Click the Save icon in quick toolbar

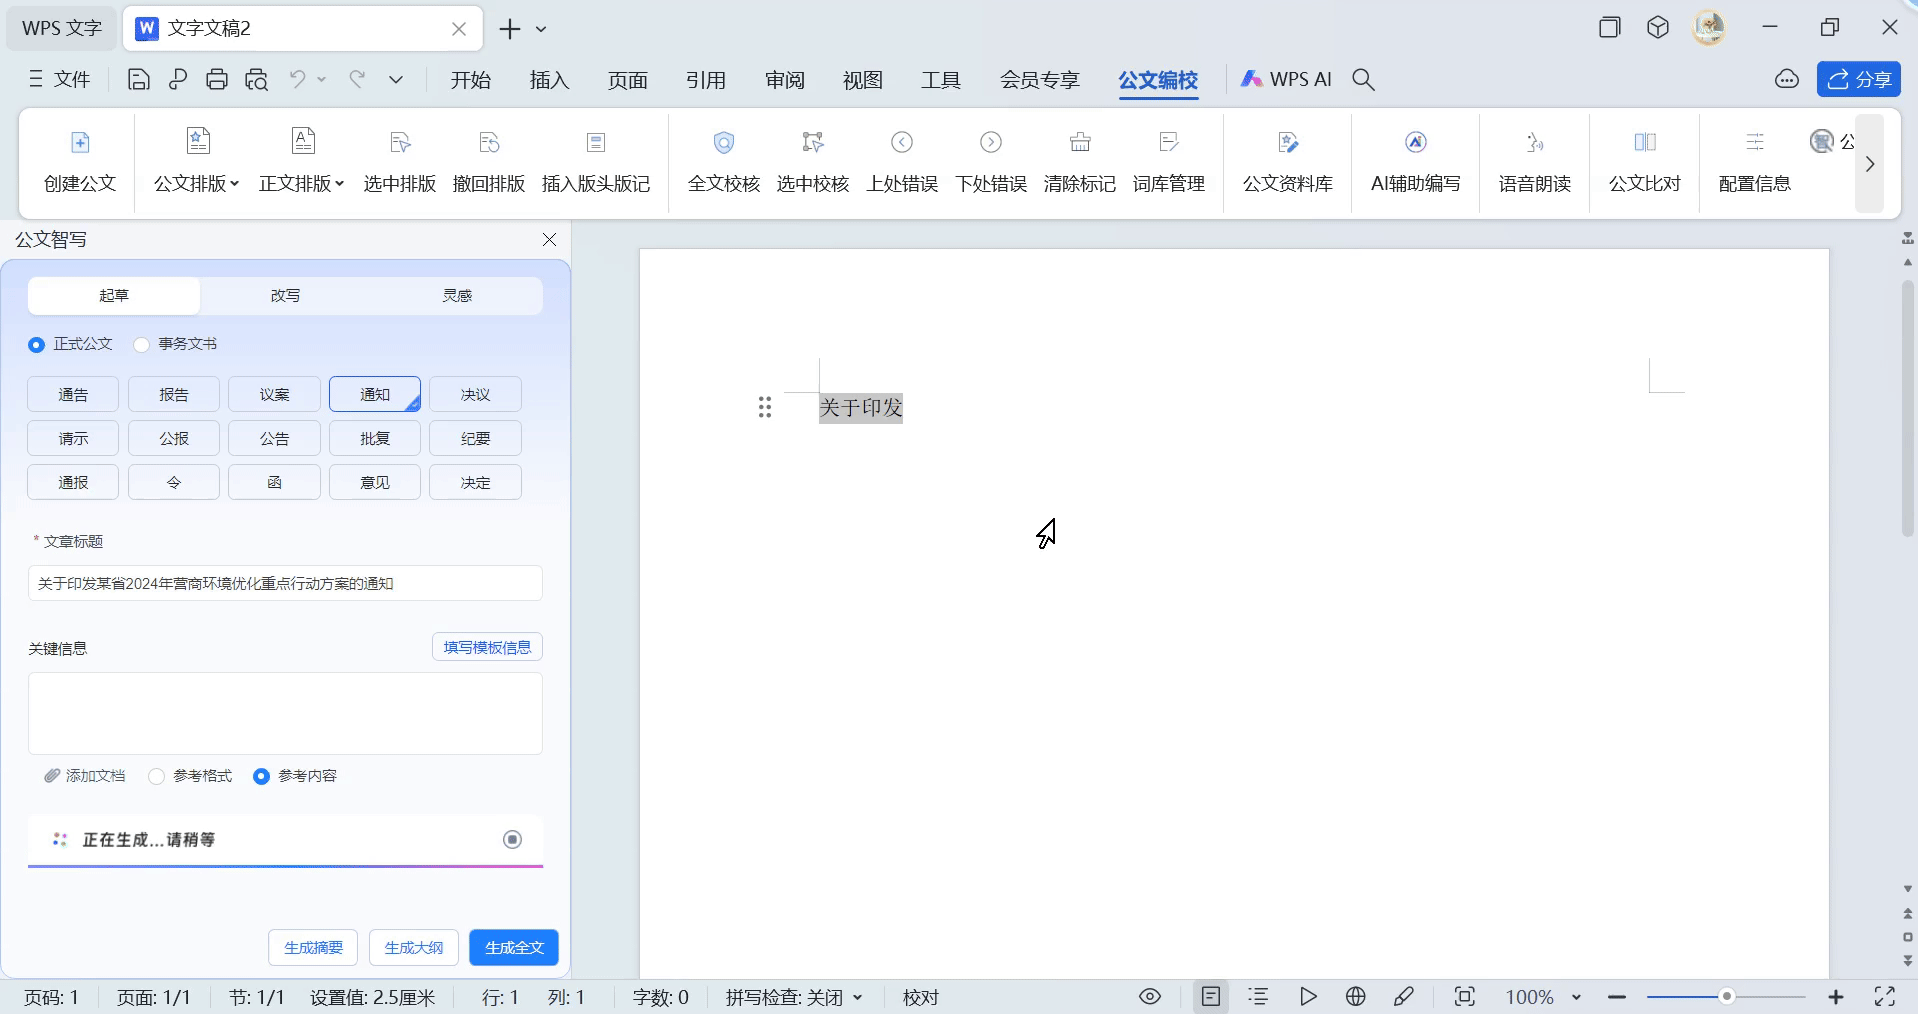click(x=139, y=80)
